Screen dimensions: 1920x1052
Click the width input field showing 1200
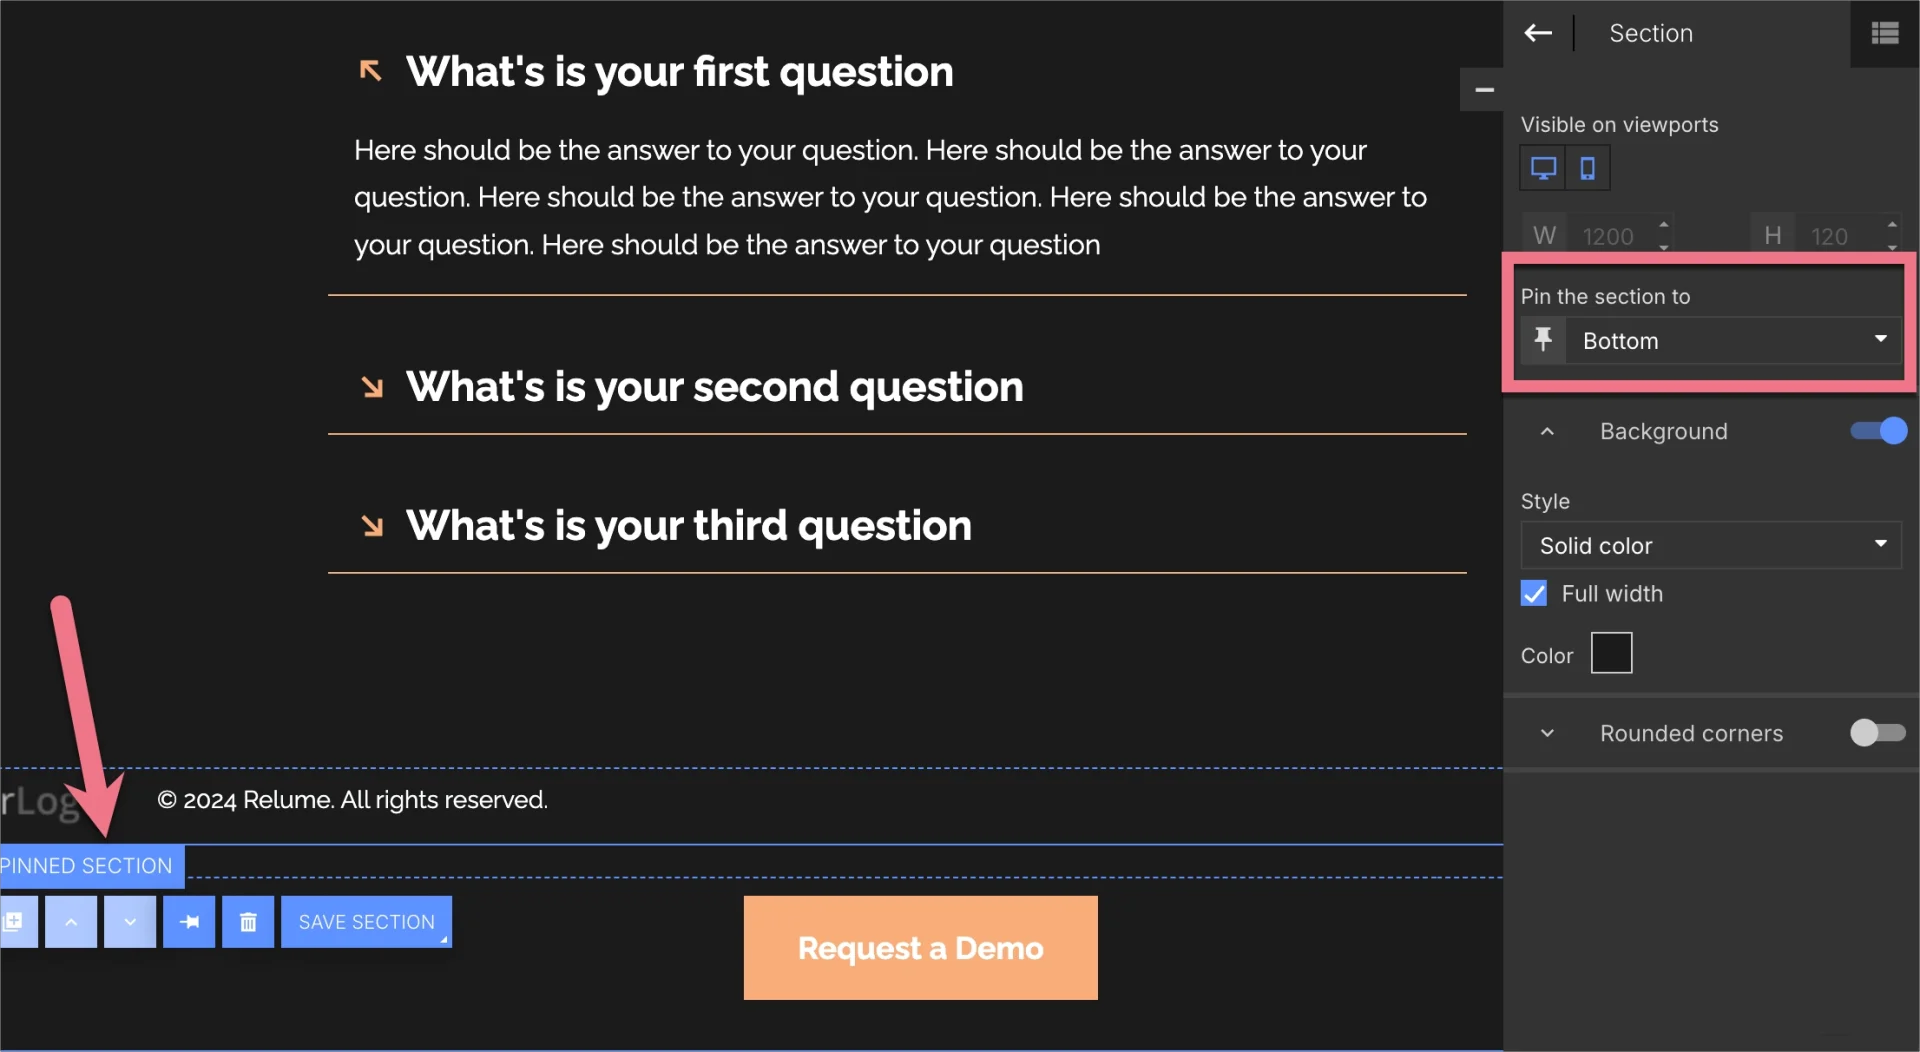(x=1610, y=234)
